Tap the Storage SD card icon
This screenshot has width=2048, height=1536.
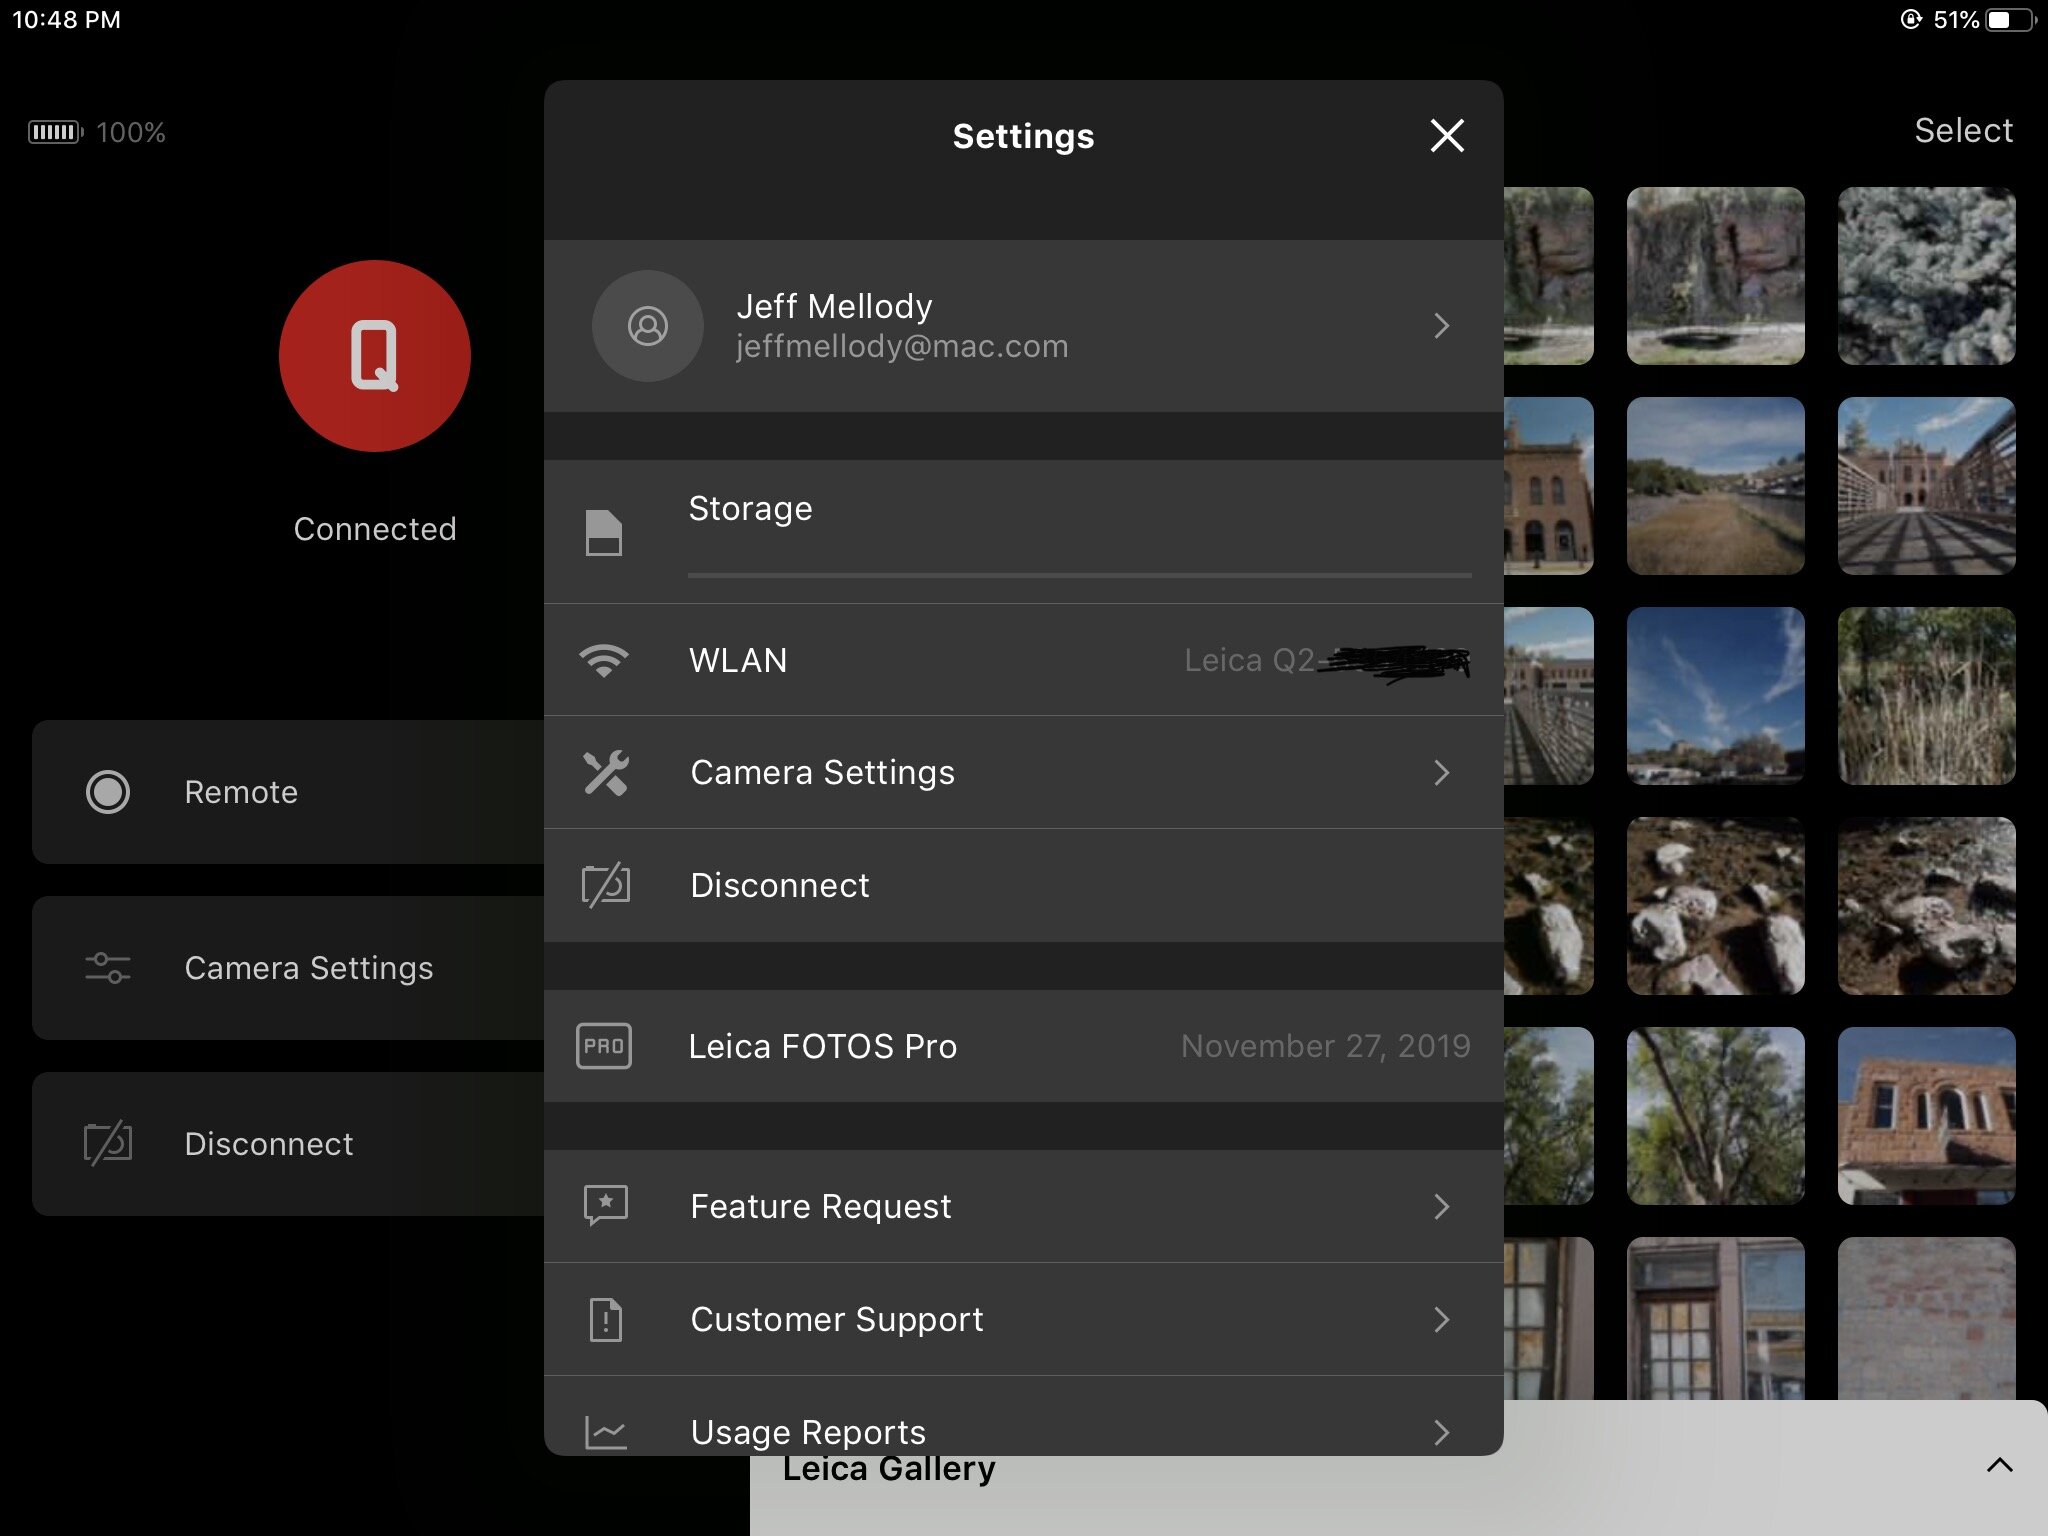coord(604,532)
